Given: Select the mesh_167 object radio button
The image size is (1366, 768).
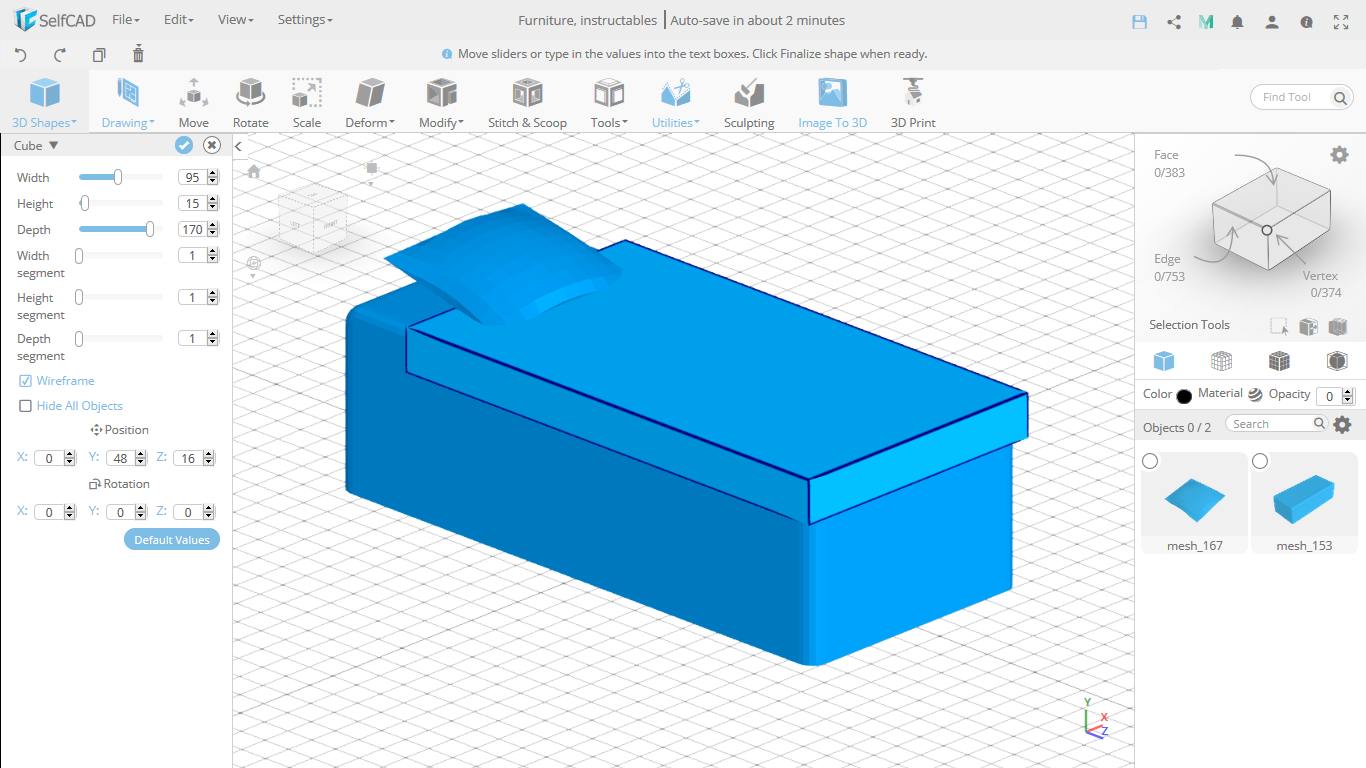Looking at the screenshot, I should [x=1150, y=461].
